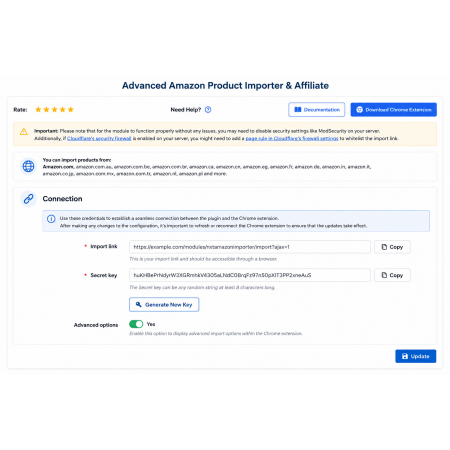This screenshot has width=450, height=450.
Task: Toggle the Advanced options switch
Action: tap(136, 324)
